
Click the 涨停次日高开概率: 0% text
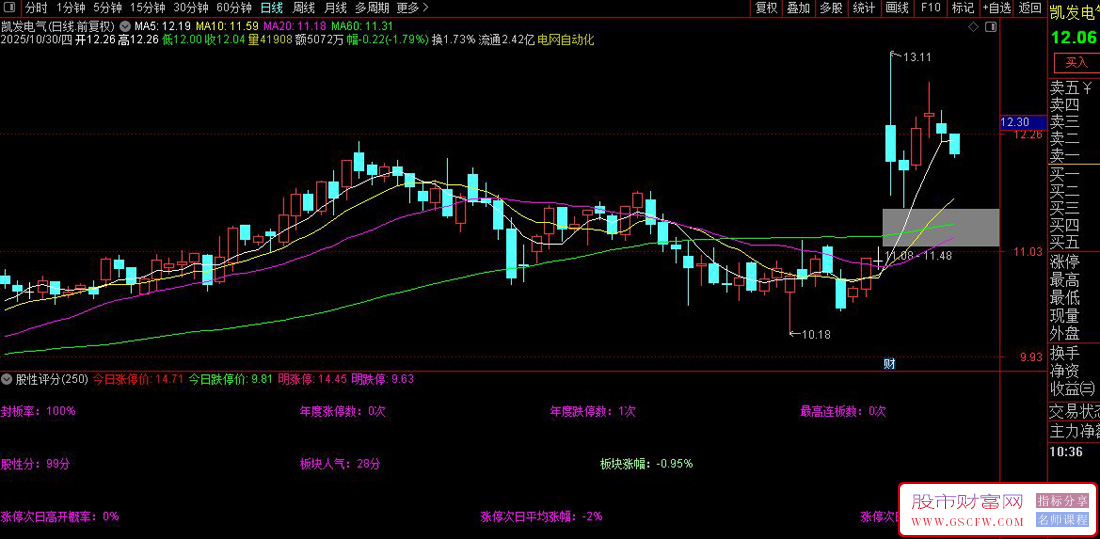tap(60, 517)
